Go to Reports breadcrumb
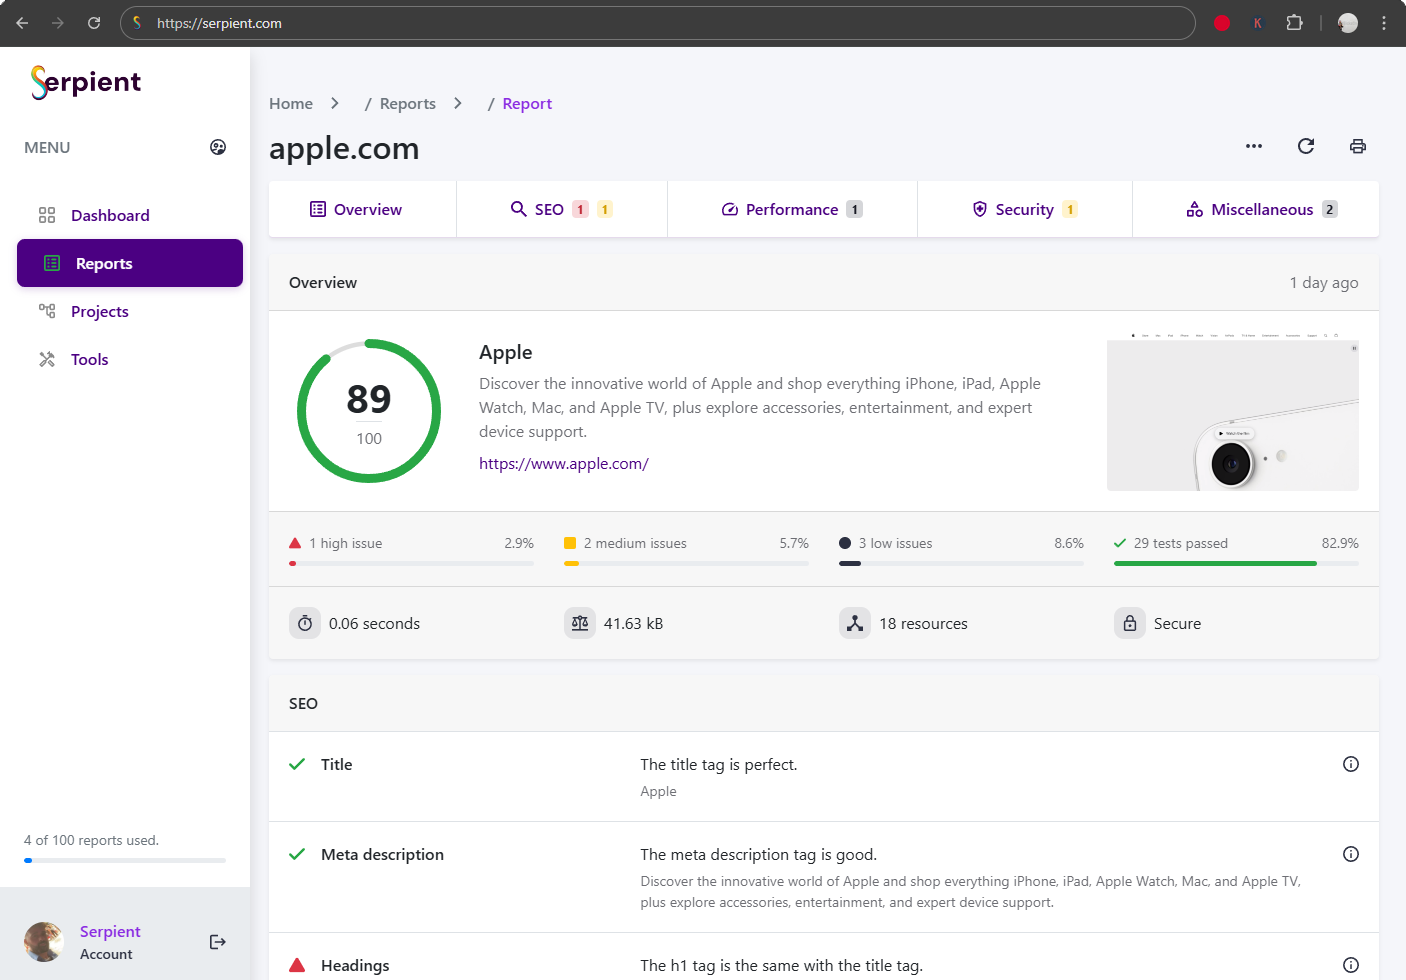Screen dimensions: 1406x980 point(408,103)
